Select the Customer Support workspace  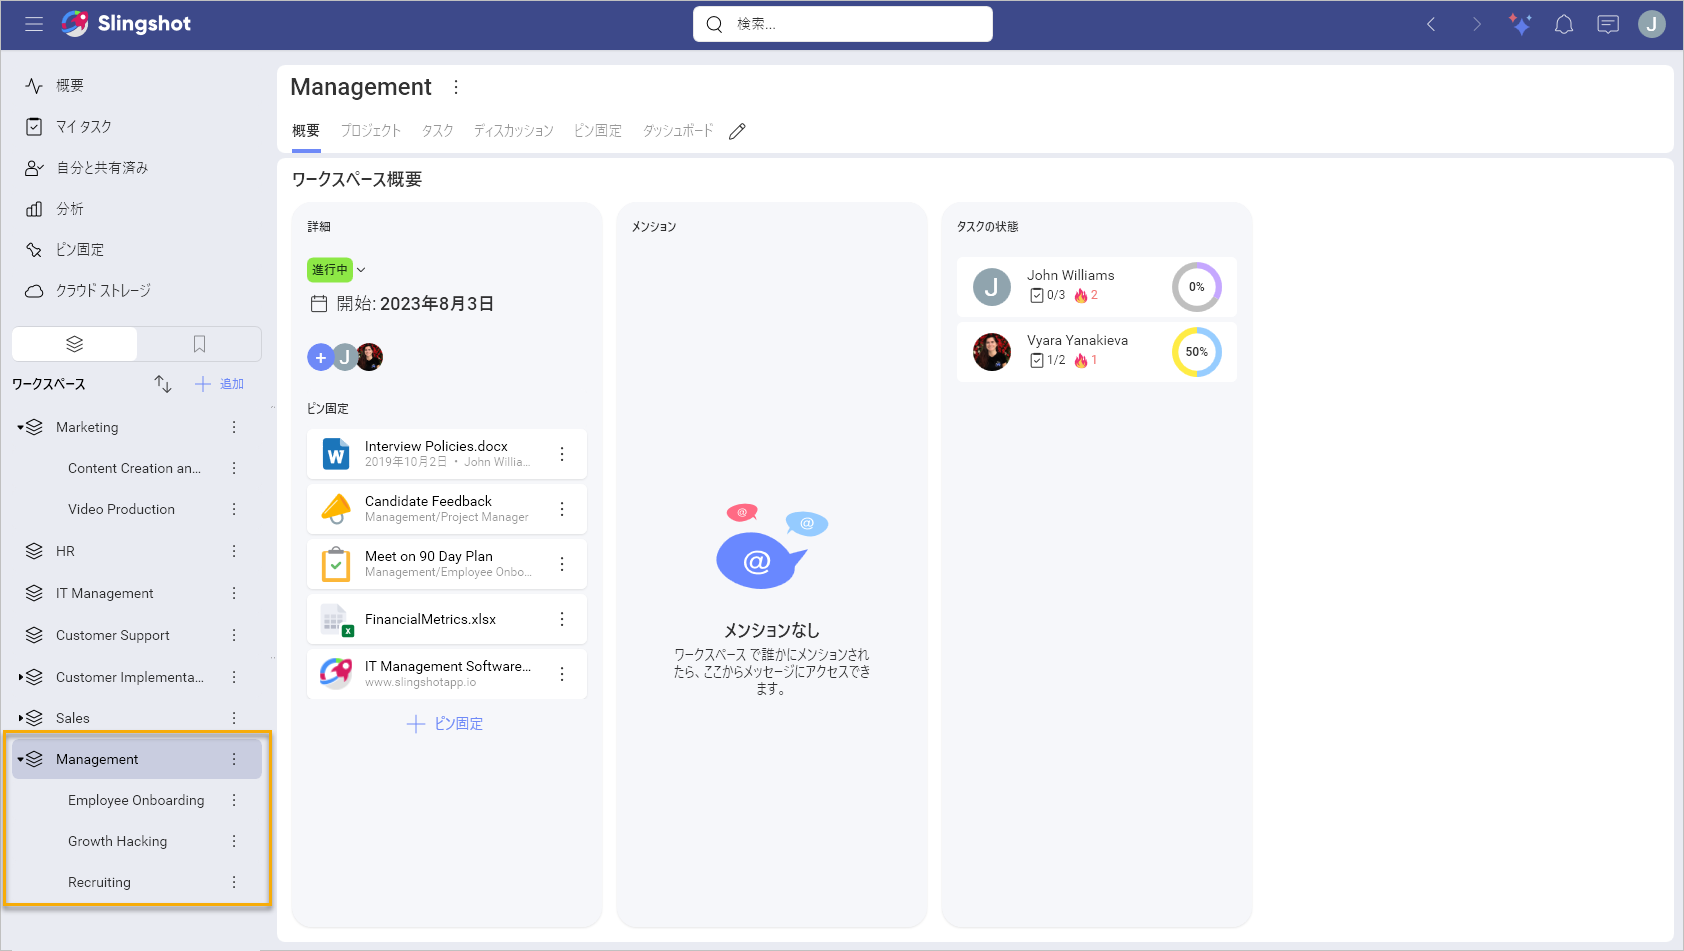tap(112, 635)
